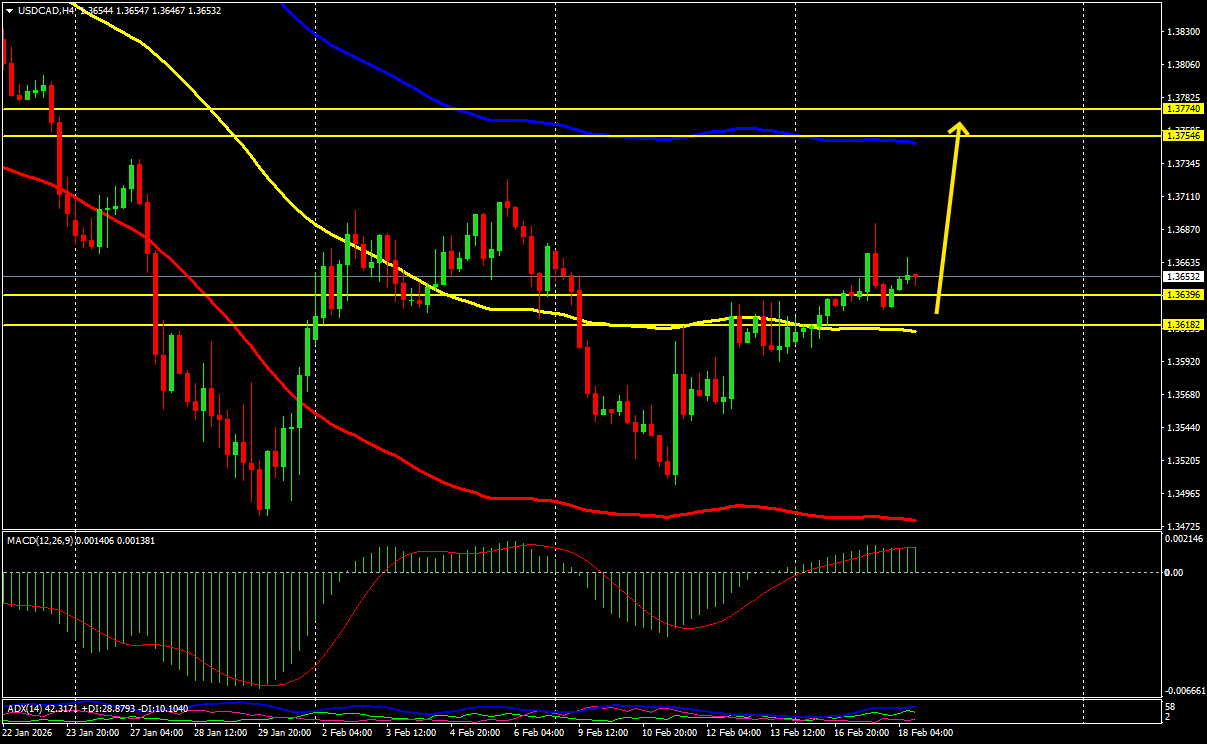Screen dimensions: 1207x744
Task: Click the 1.38060 price scale value
Action: click(1183, 65)
